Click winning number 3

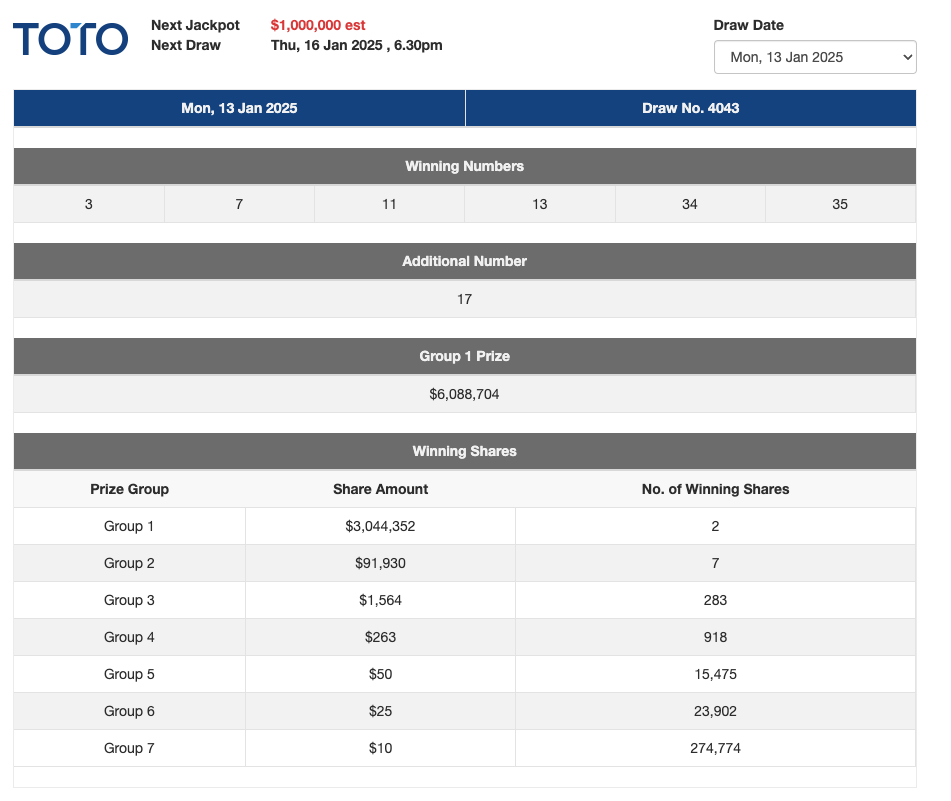88,204
